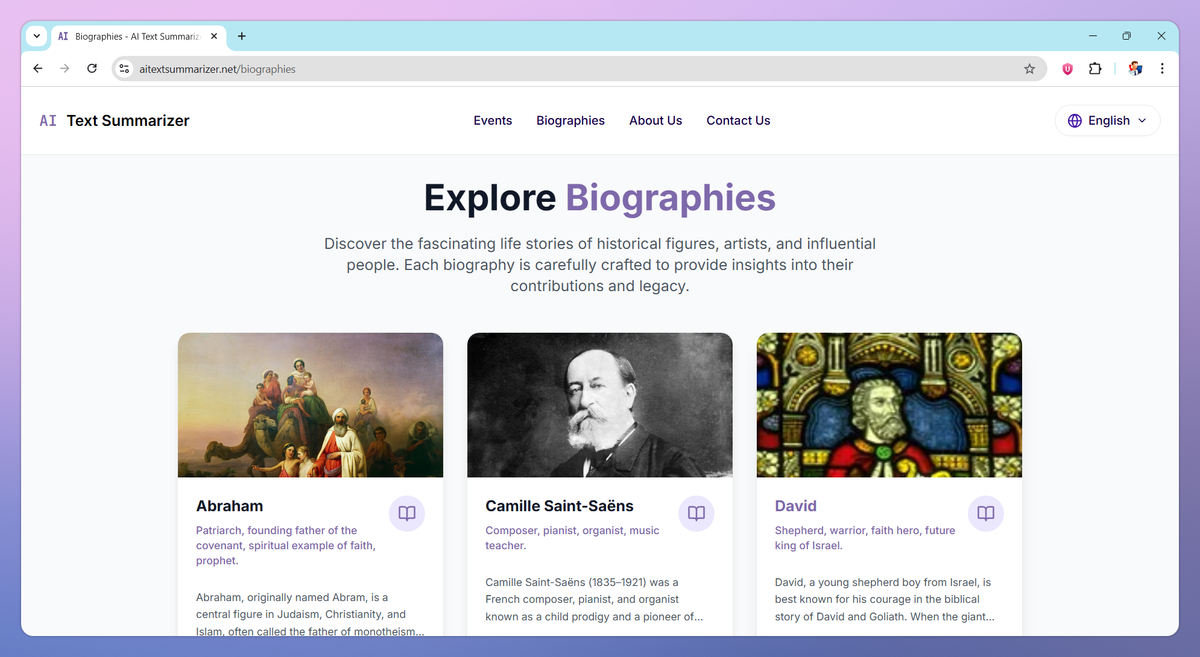The height and width of the screenshot is (657, 1200).
Task: Reload the page
Action: 92,69
